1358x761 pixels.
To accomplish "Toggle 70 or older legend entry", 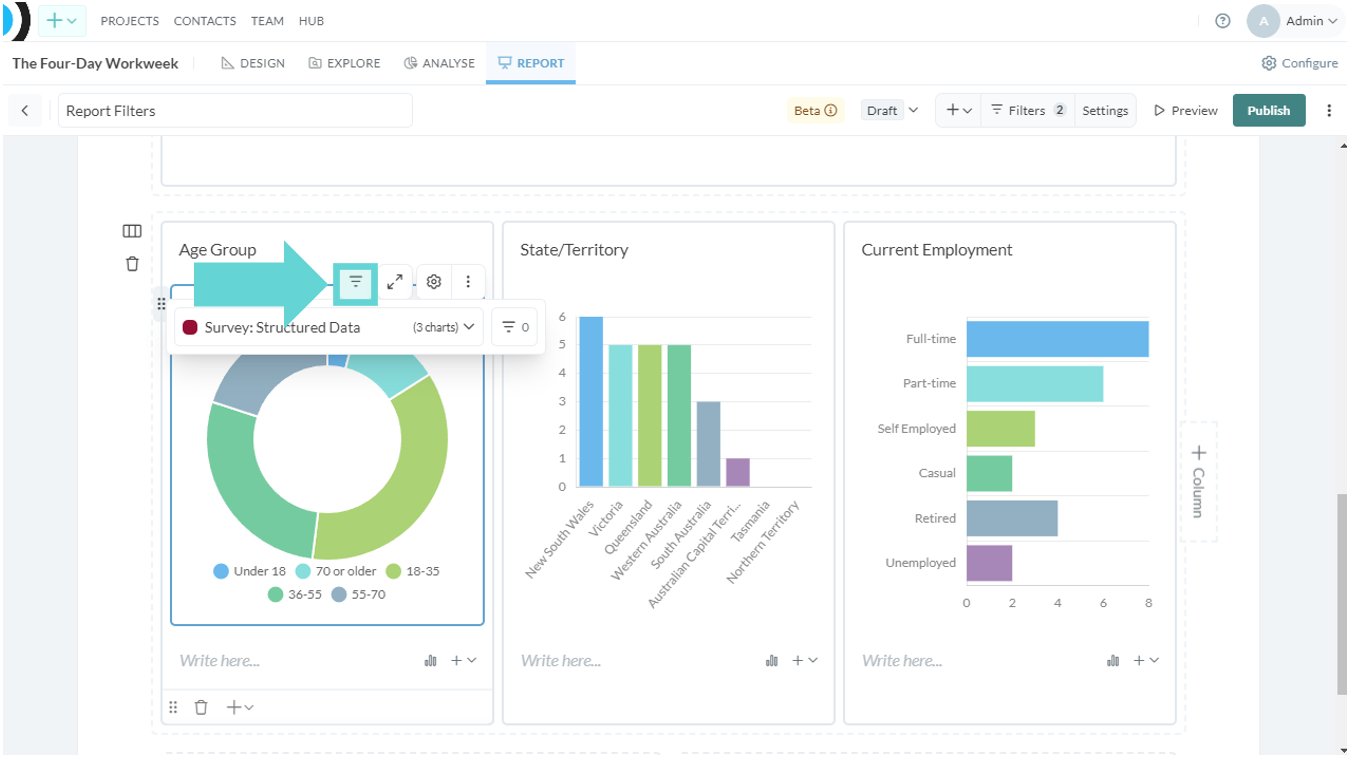I will (336, 571).
